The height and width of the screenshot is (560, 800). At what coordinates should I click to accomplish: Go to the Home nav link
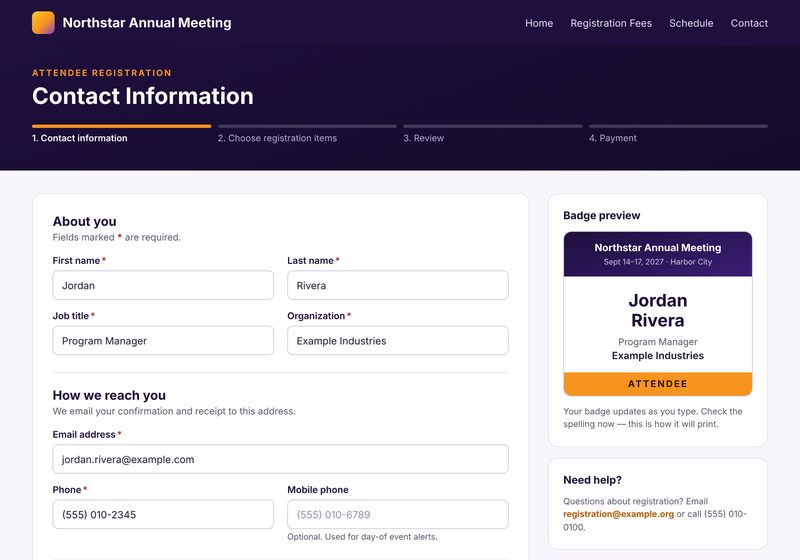pyautogui.click(x=539, y=23)
